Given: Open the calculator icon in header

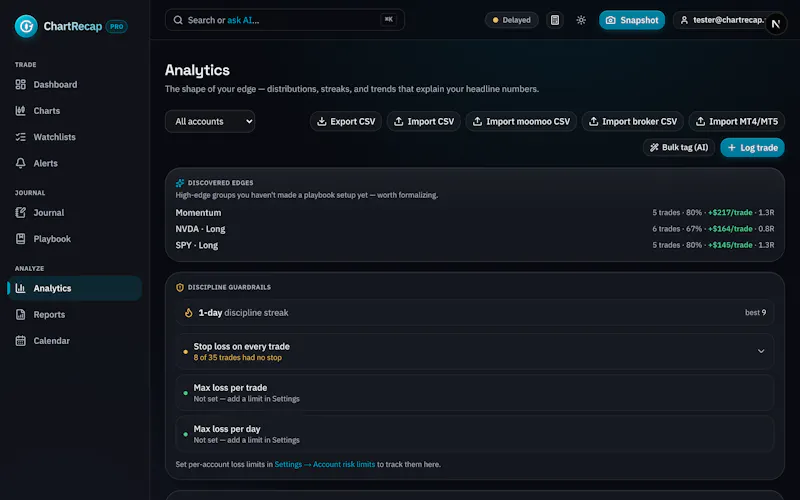Looking at the screenshot, I should coord(555,20).
